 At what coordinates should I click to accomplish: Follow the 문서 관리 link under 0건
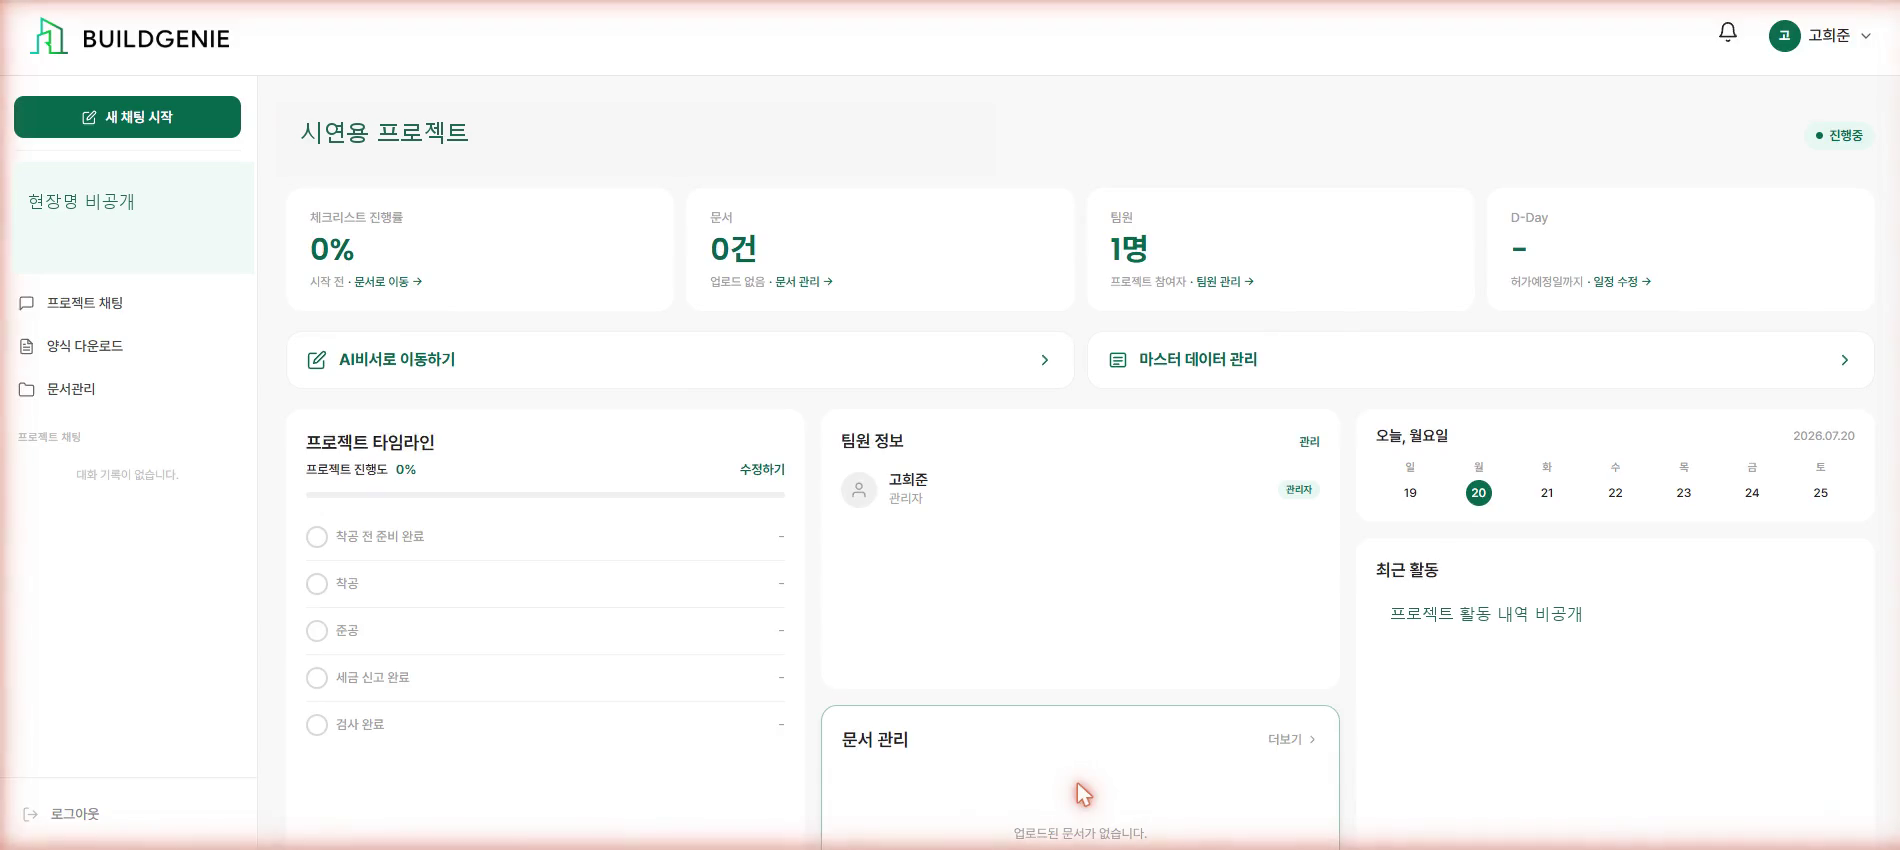coord(804,282)
